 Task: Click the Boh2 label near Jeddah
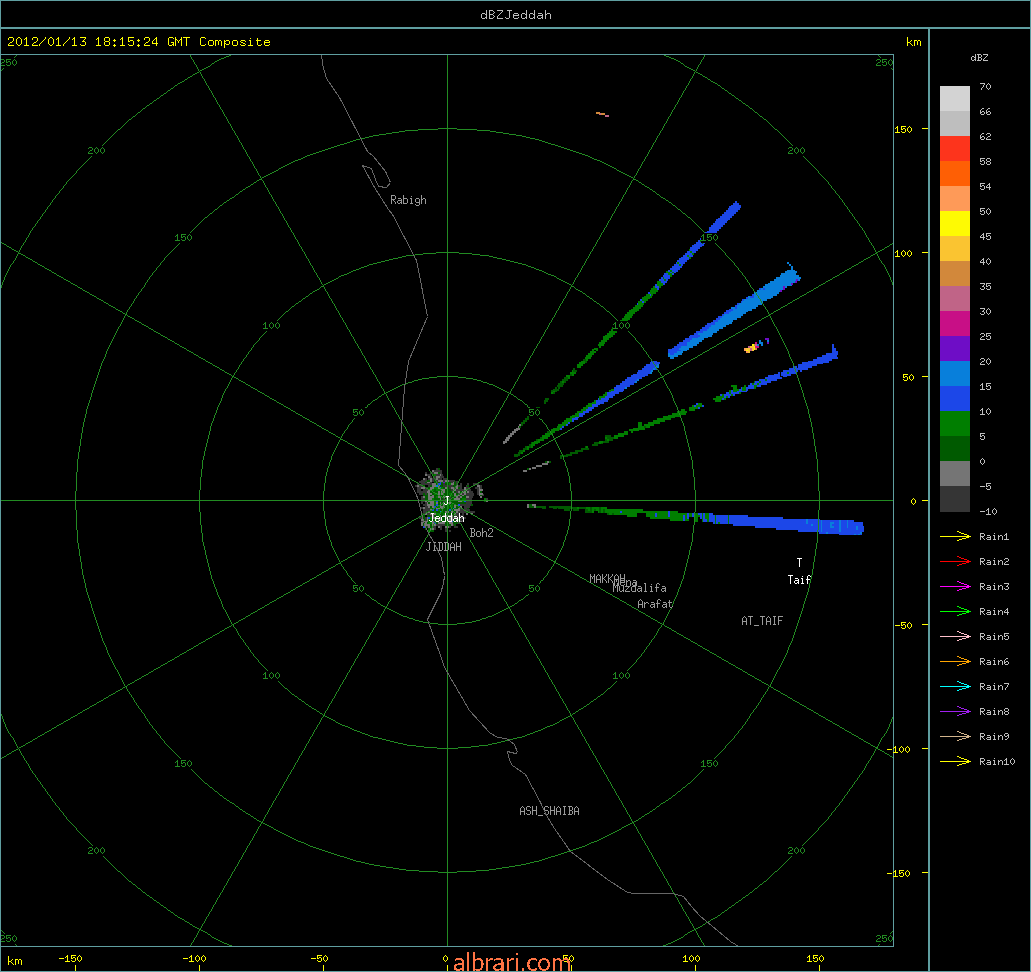tap(481, 533)
